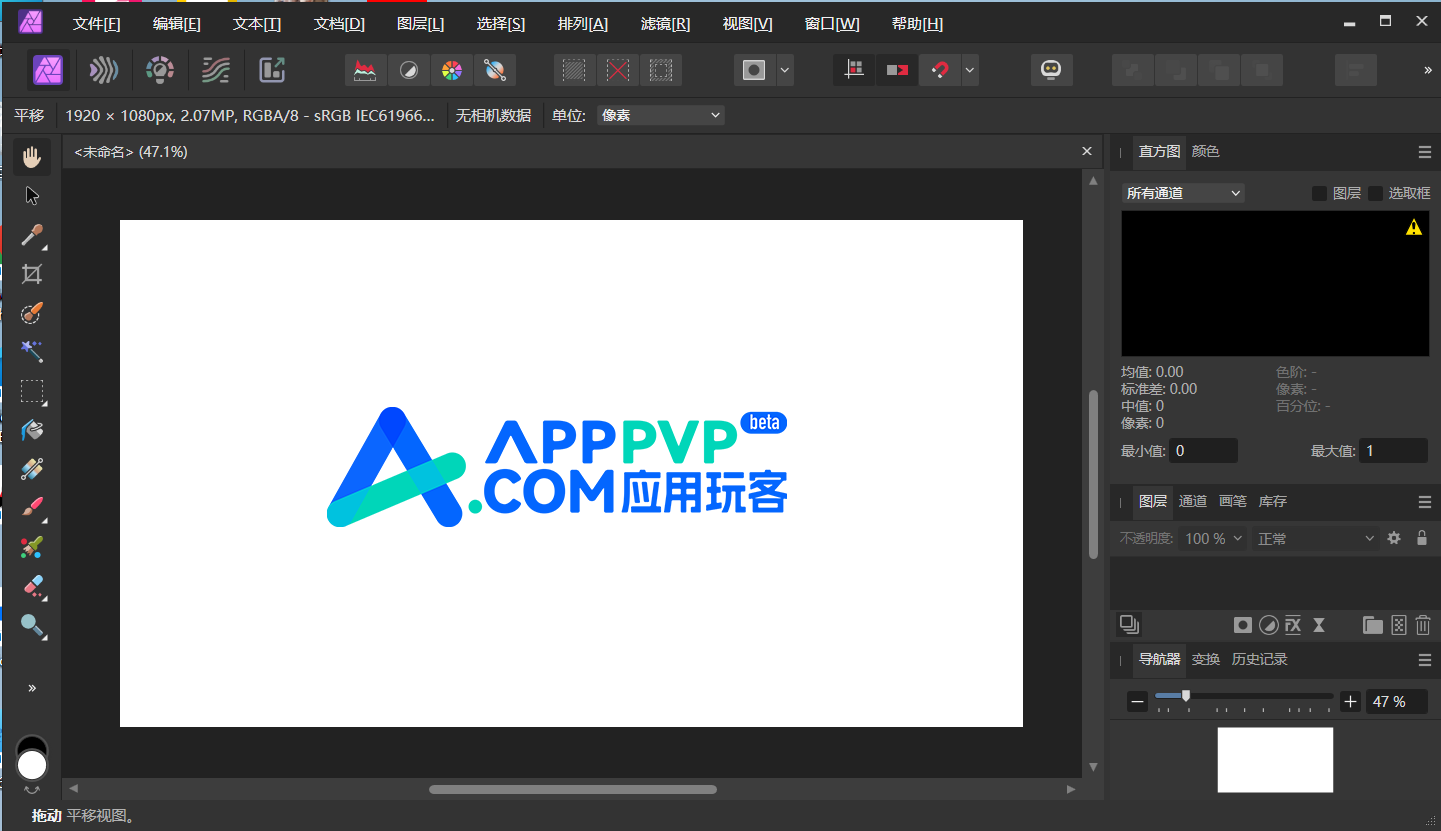The height and width of the screenshot is (831, 1441).
Task: Click the 最小值 input field
Action: pyautogui.click(x=1203, y=451)
